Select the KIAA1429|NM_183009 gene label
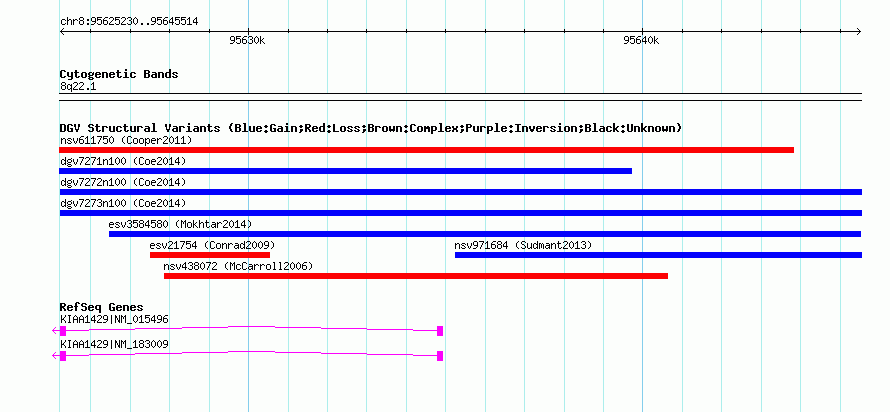 click(114, 344)
